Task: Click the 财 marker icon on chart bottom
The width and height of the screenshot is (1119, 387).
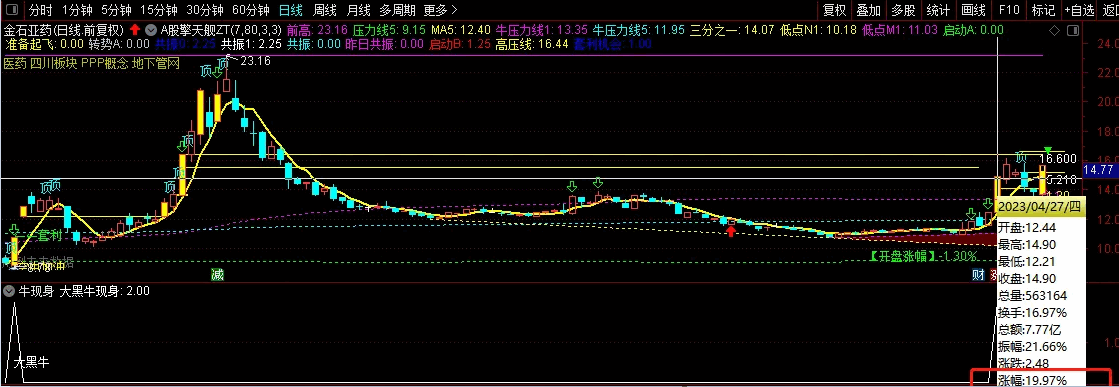Action: click(978, 275)
